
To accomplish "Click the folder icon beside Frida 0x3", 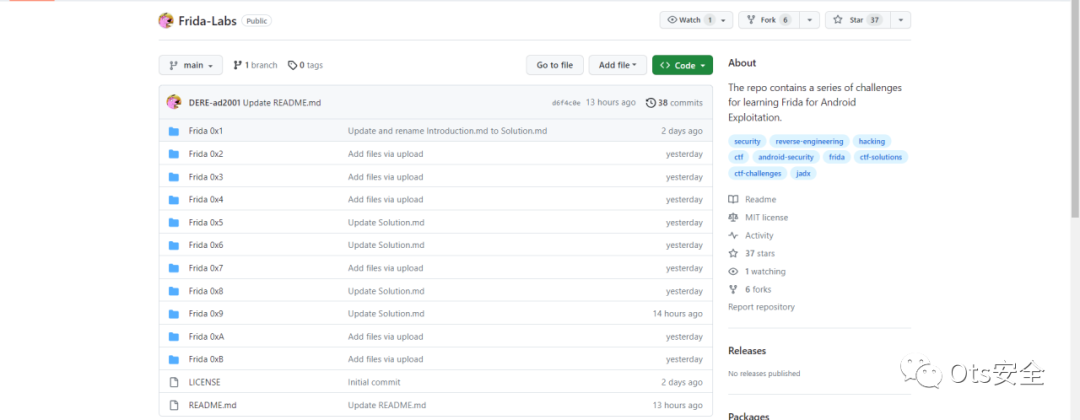I will [174, 177].
